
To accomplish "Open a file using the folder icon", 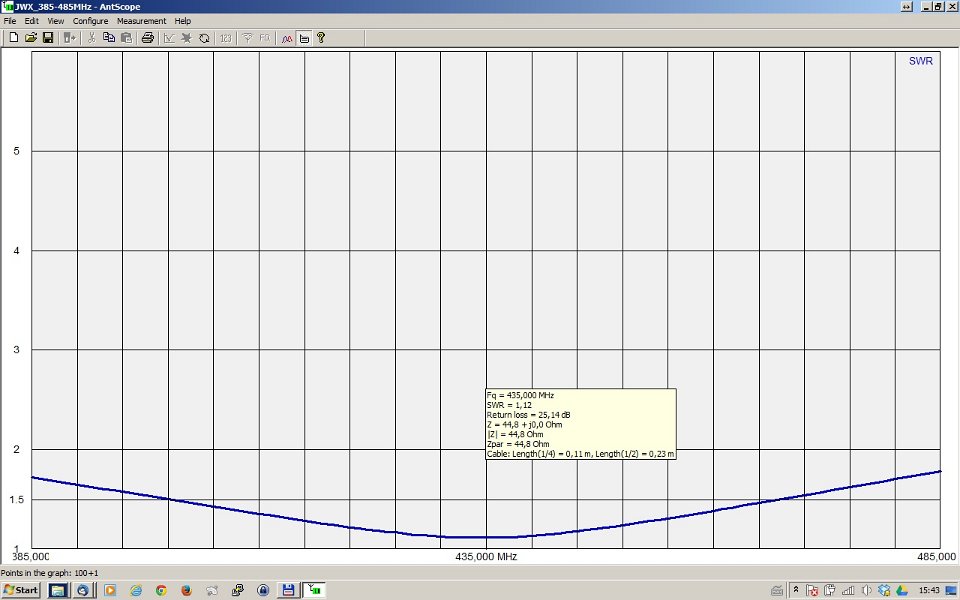I will point(31,38).
